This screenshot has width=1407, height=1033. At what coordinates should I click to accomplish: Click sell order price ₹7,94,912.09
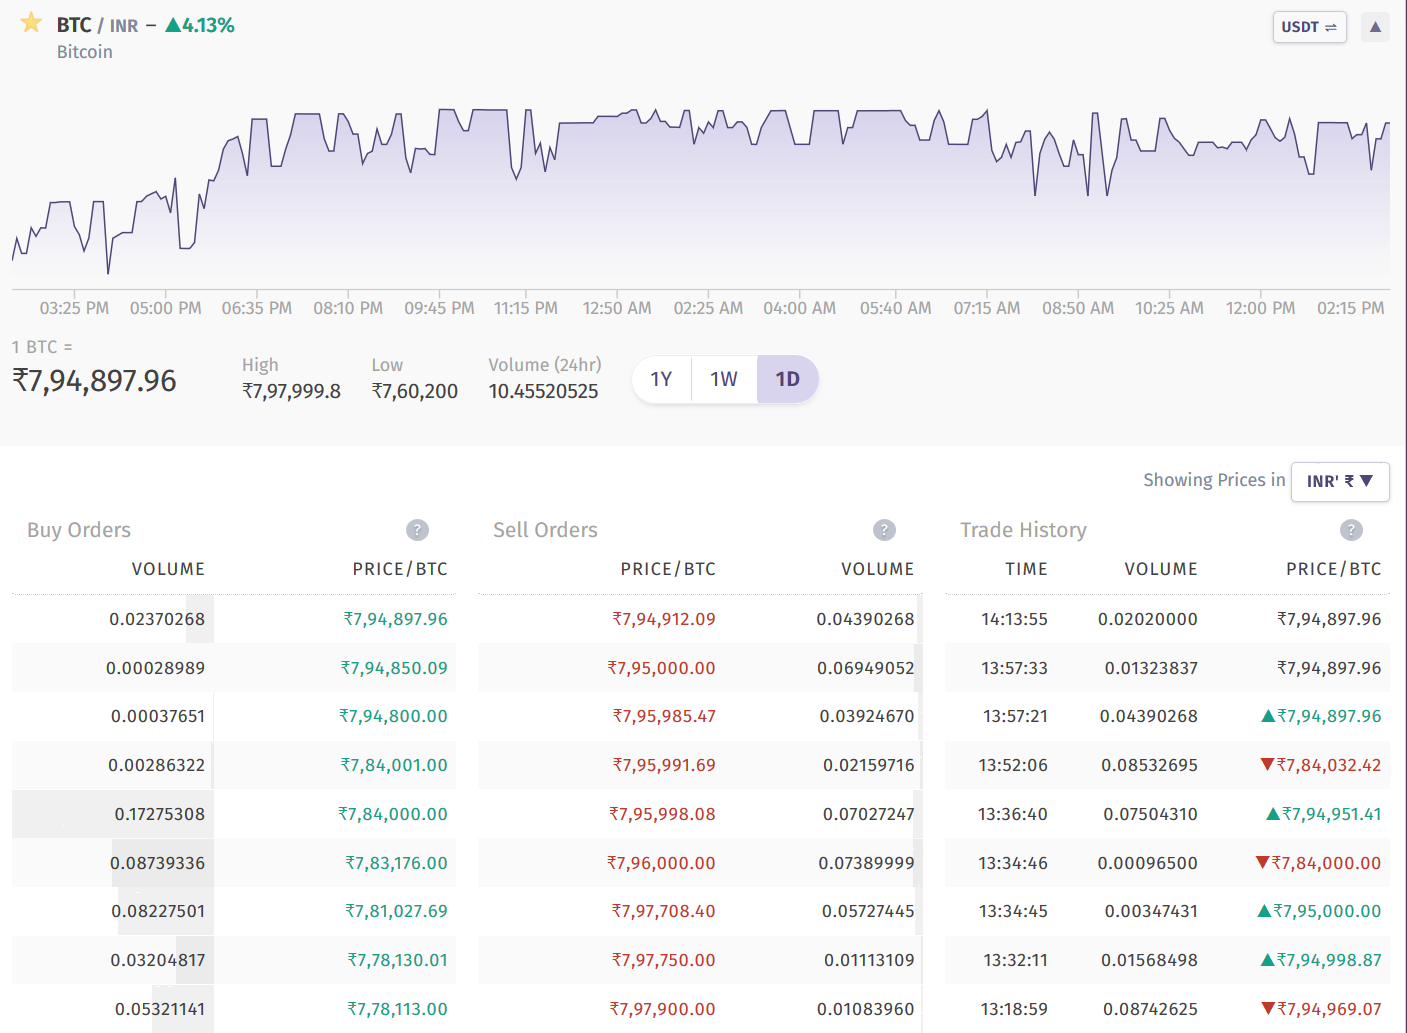click(x=664, y=619)
